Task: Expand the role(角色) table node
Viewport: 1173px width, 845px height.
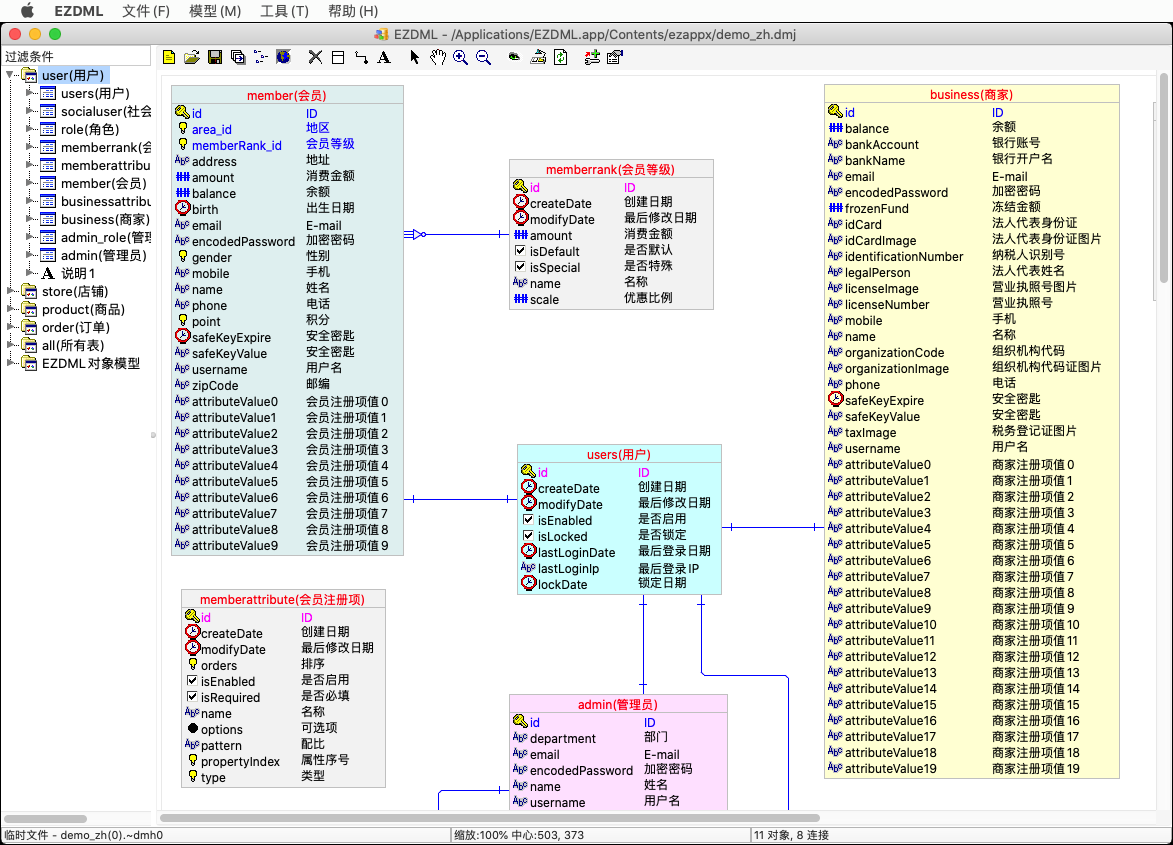Action: pos(30,129)
